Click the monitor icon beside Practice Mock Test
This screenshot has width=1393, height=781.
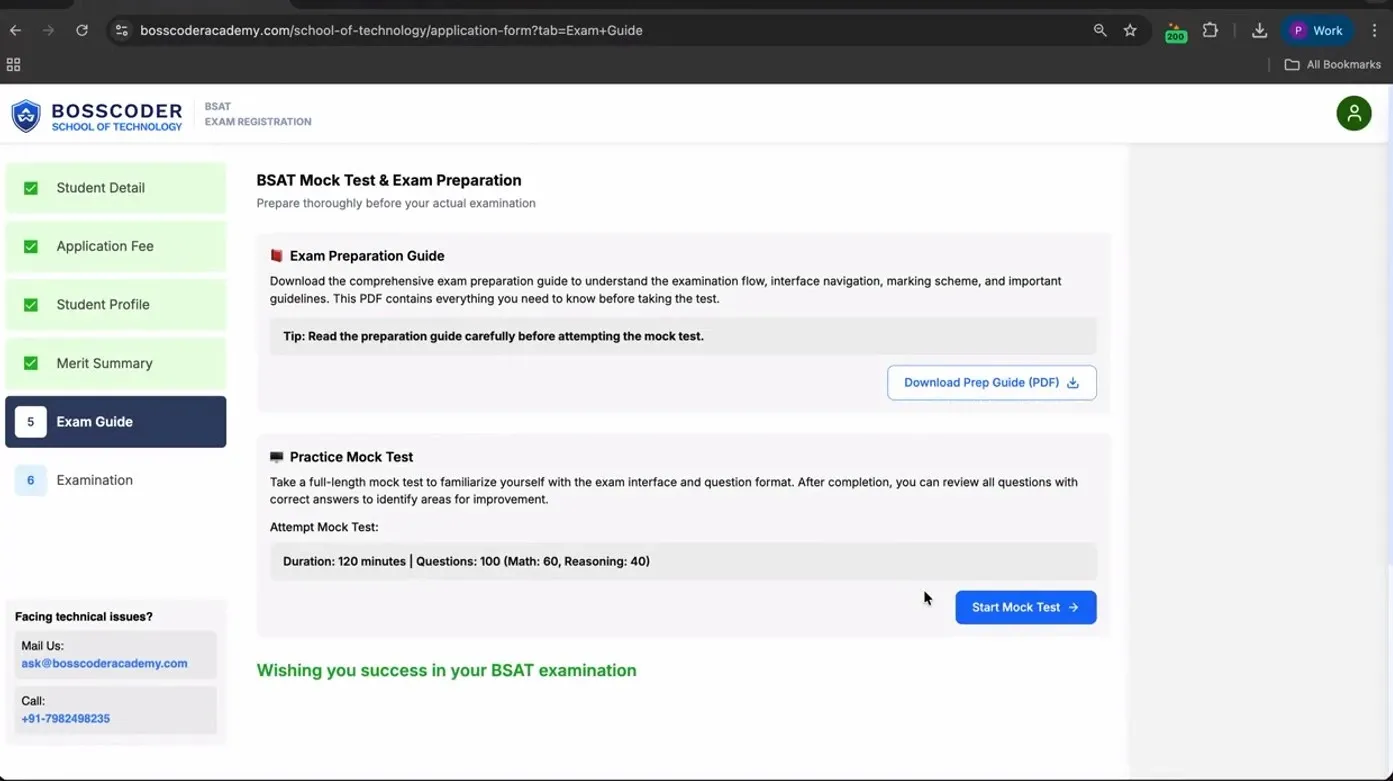tap(277, 457)
